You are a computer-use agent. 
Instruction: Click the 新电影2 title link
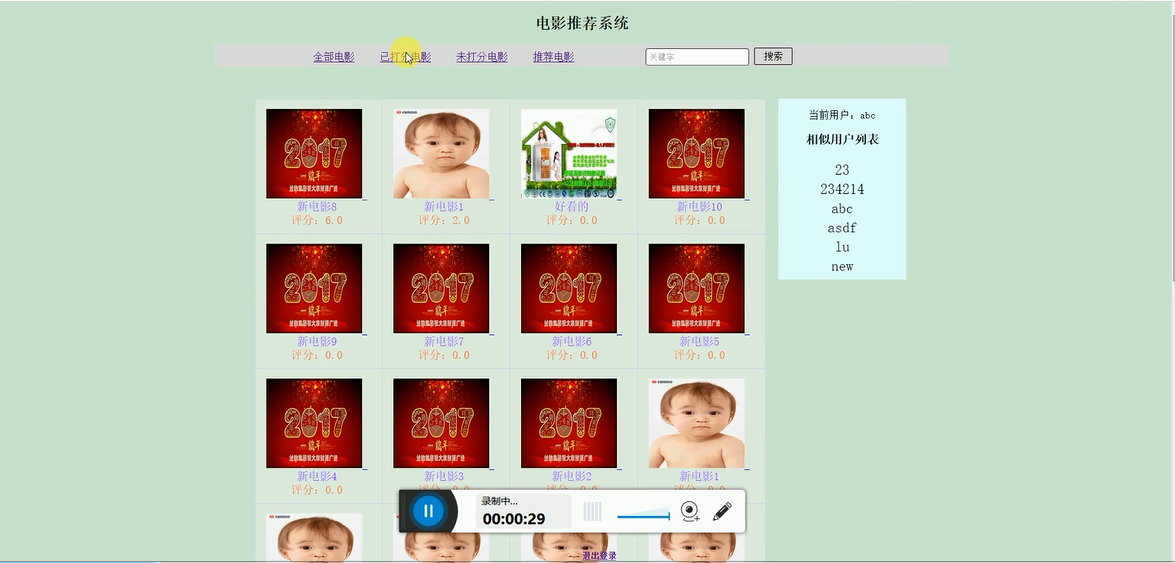pos(572,477)
